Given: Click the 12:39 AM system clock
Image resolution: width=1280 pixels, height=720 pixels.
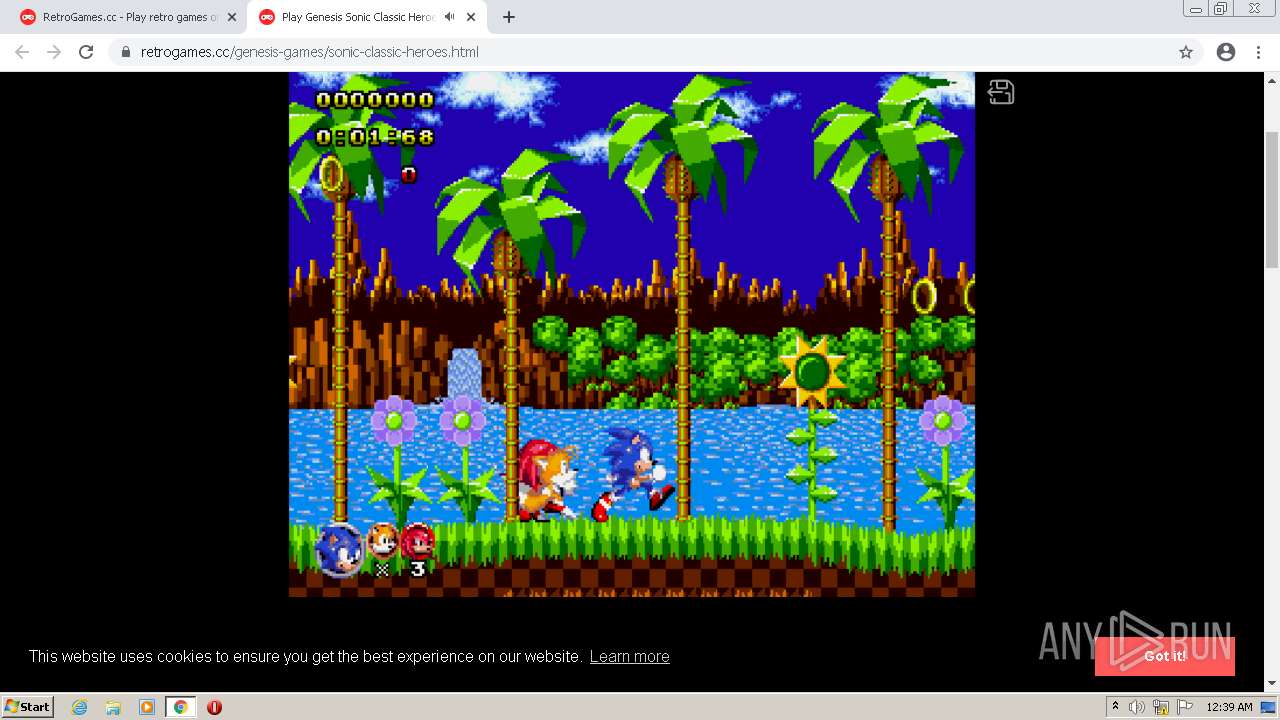Looking at the screenshot, I should [x=1229, y=707].
